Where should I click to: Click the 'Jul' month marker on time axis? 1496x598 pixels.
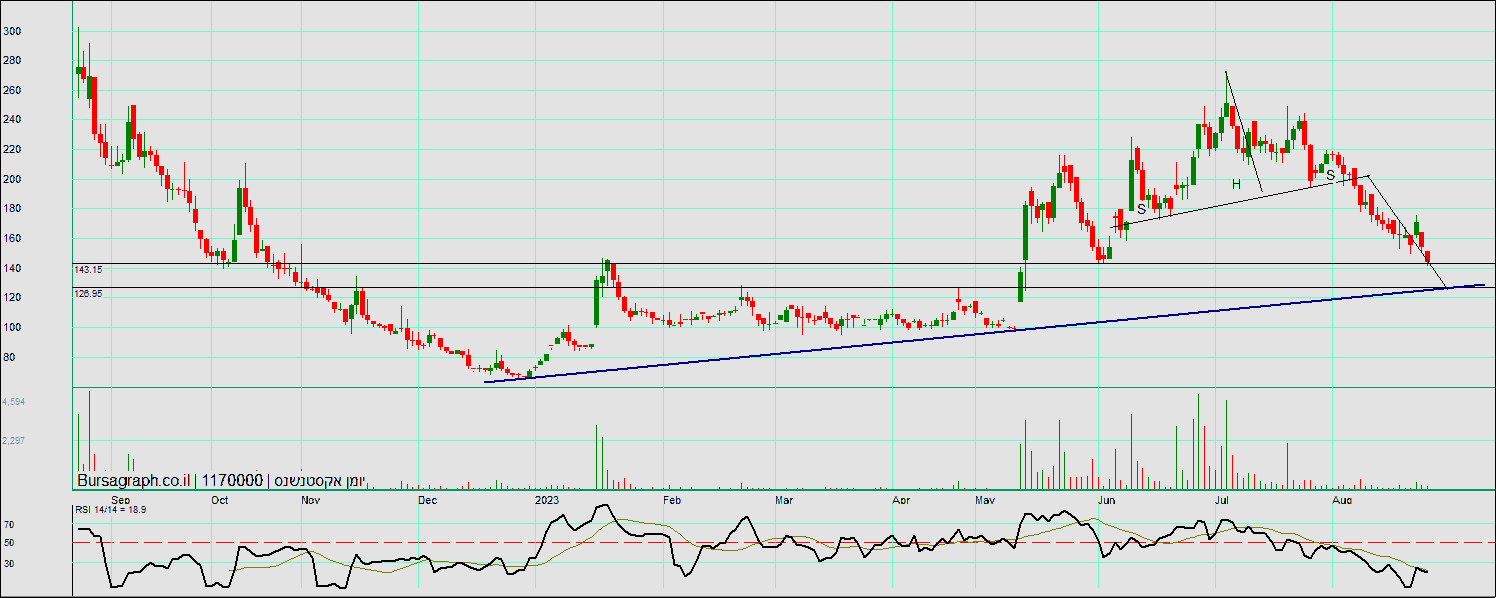point(1222,499)
